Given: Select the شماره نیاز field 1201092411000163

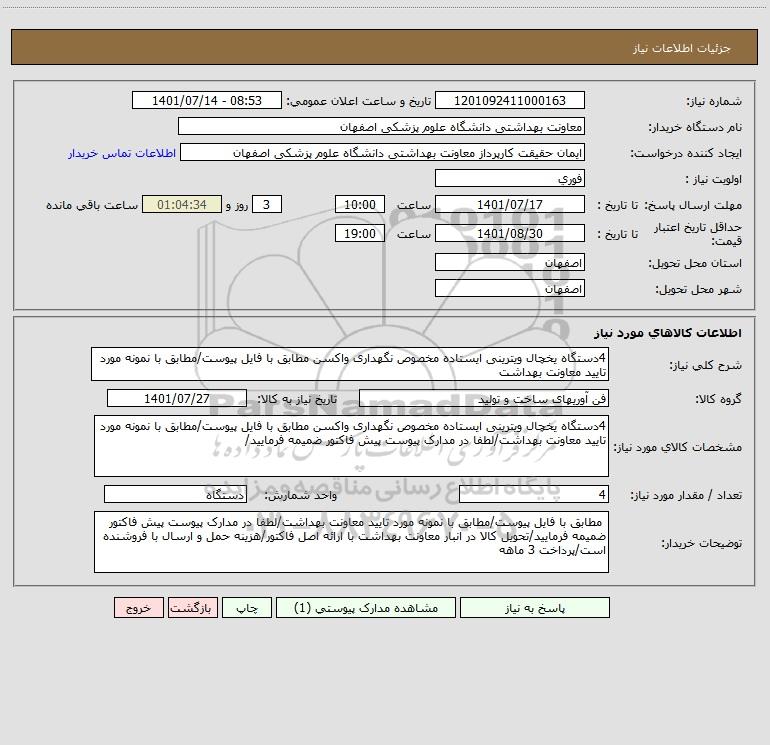Looking at the screenshot, I should [510, 100].
